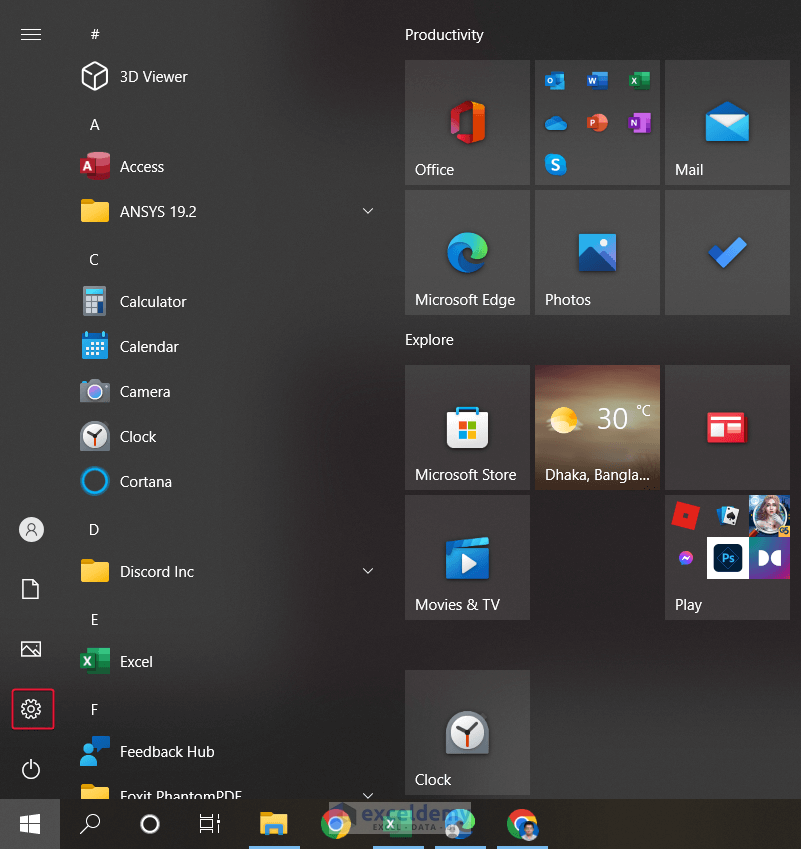The image size is (801, 849).
Task: Open taskbar Search magnifier
Action: [90, 824]
